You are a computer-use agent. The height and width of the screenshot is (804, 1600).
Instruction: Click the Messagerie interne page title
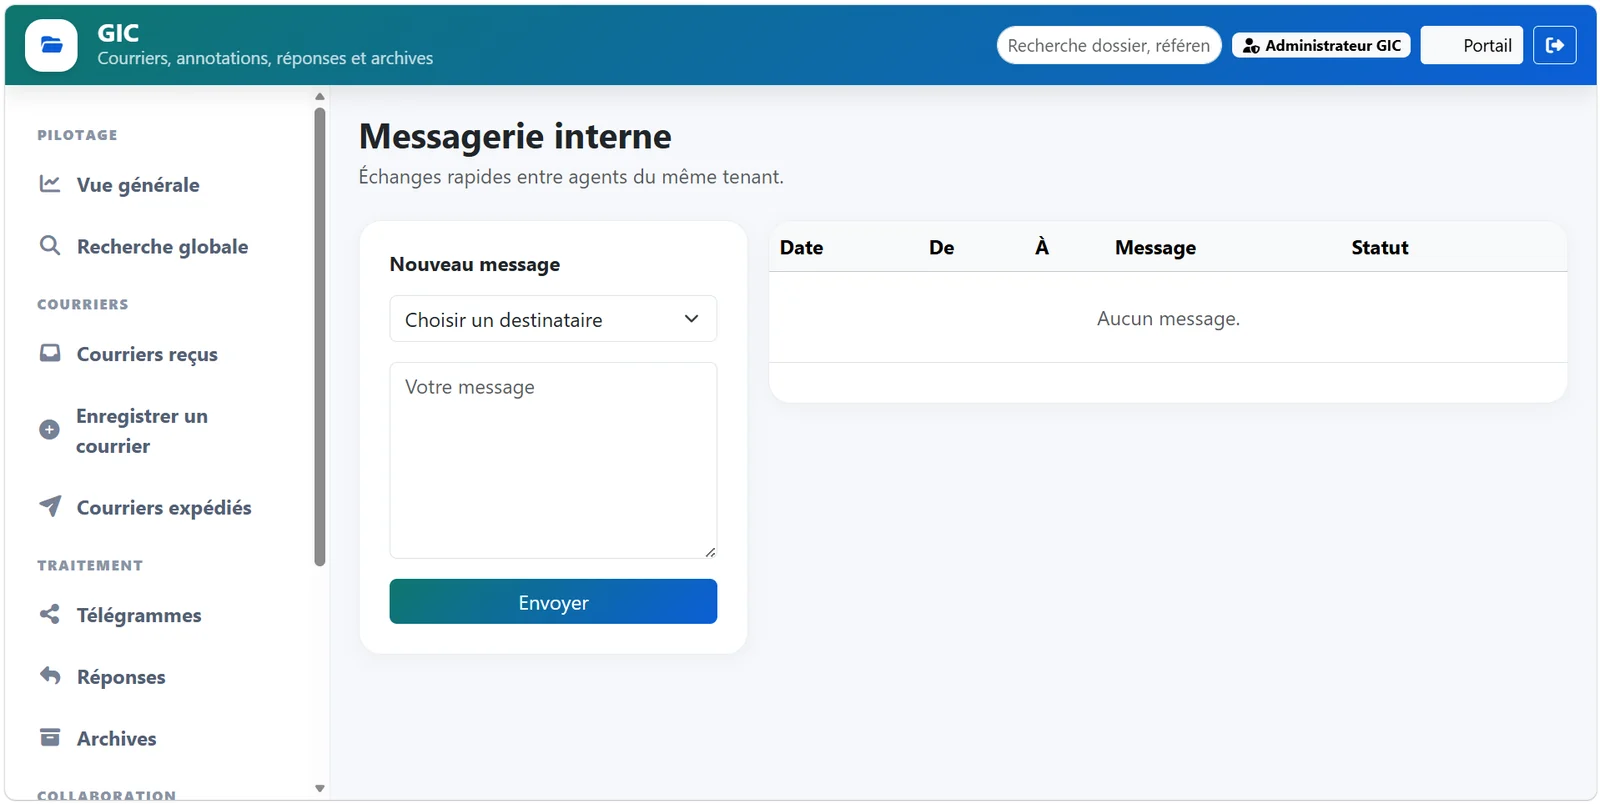(x=515, y=136)
